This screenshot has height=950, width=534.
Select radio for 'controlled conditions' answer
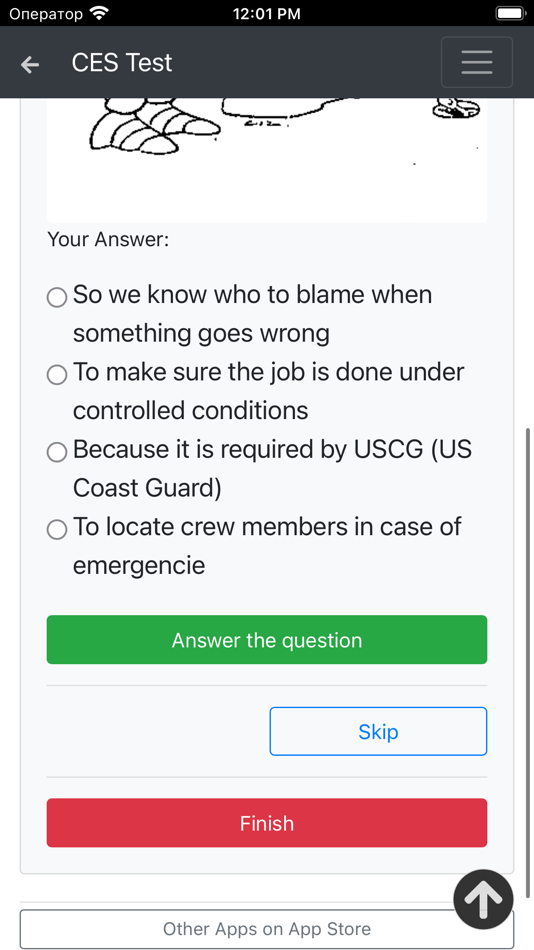57,375
